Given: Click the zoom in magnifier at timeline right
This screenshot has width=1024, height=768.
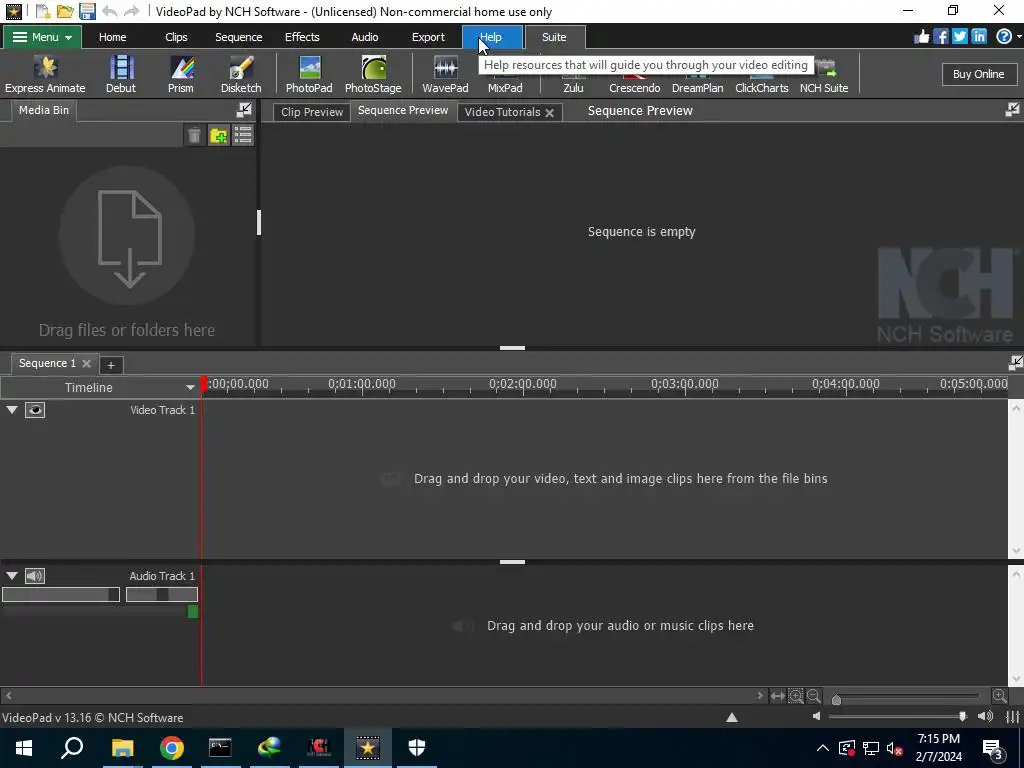Looking at the screenshot, I should pyautogui.click(x=999, y=696).
